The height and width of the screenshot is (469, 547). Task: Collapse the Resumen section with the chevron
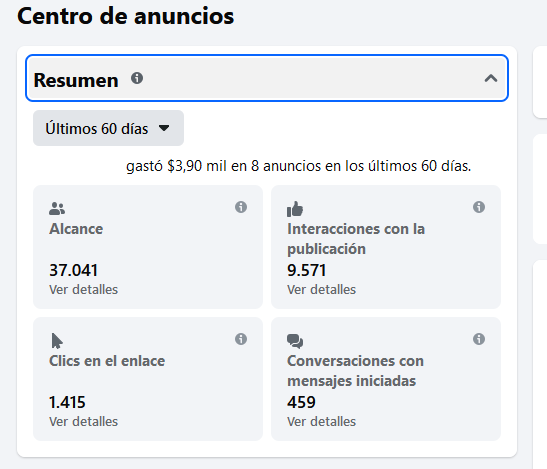click(x=490, y=79)
